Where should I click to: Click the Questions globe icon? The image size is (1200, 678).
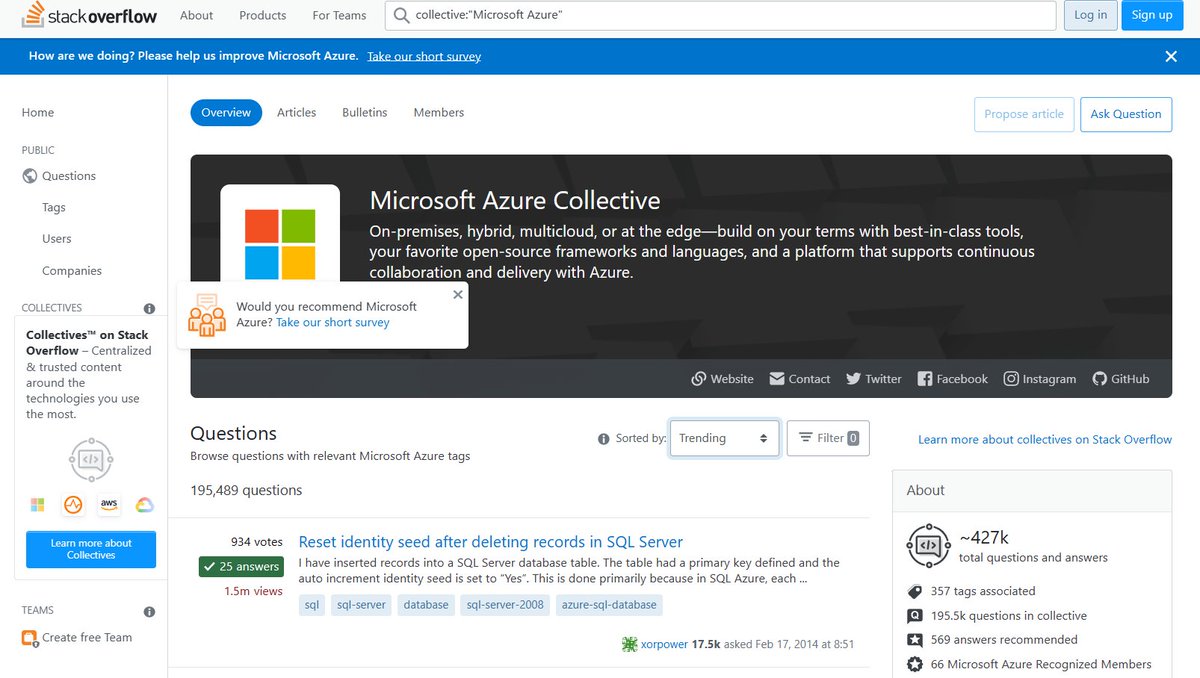(x=30, y=176)
